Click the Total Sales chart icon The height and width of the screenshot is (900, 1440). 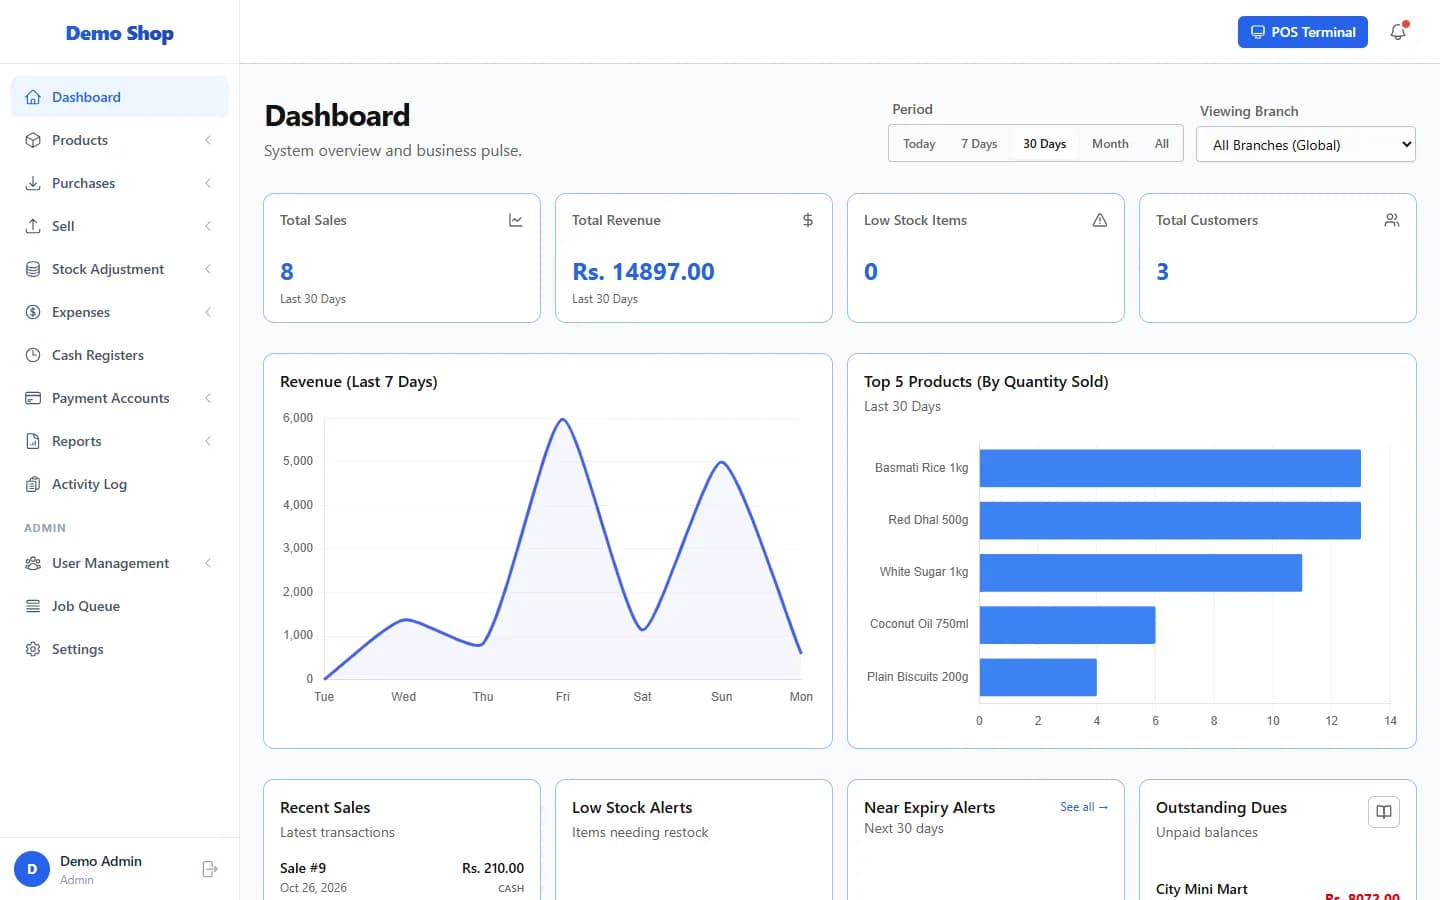click(516, 220)
